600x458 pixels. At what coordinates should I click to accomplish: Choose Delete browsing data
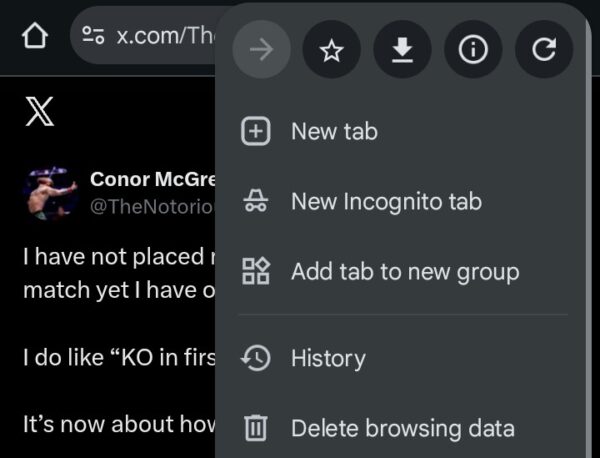coord(402,429)
